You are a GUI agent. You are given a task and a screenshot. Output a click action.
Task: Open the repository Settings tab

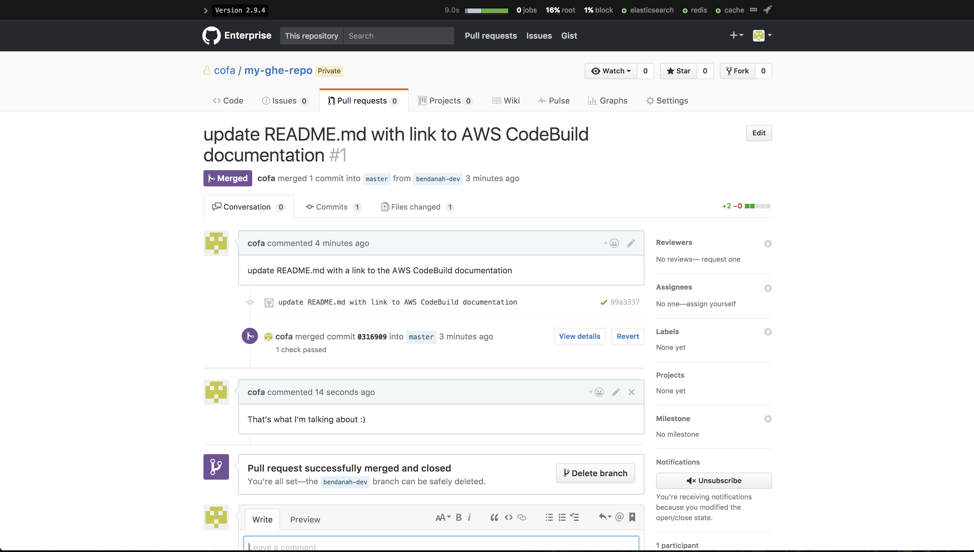[x=667, y=101]
